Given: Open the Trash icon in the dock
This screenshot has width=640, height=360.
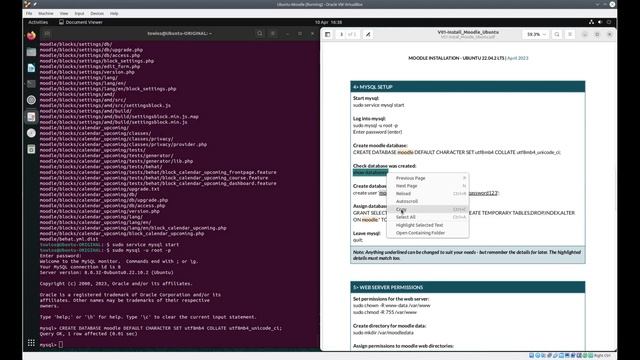Looking at the screenshot, I should click(x=31, y=149).
